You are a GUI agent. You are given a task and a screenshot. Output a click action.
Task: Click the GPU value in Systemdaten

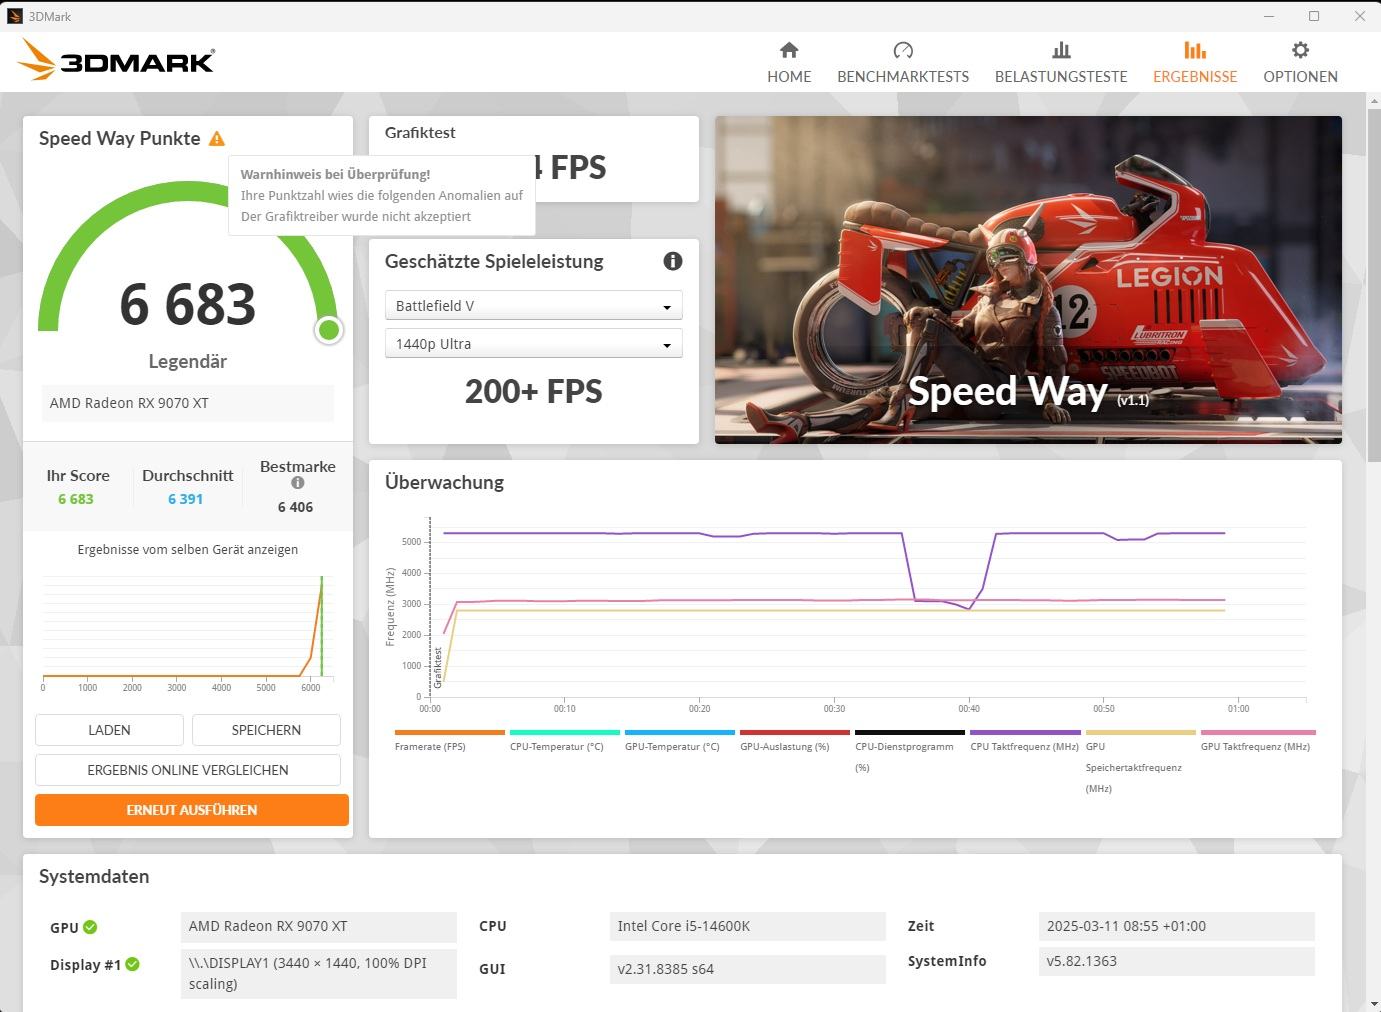[x=319, y=926]
